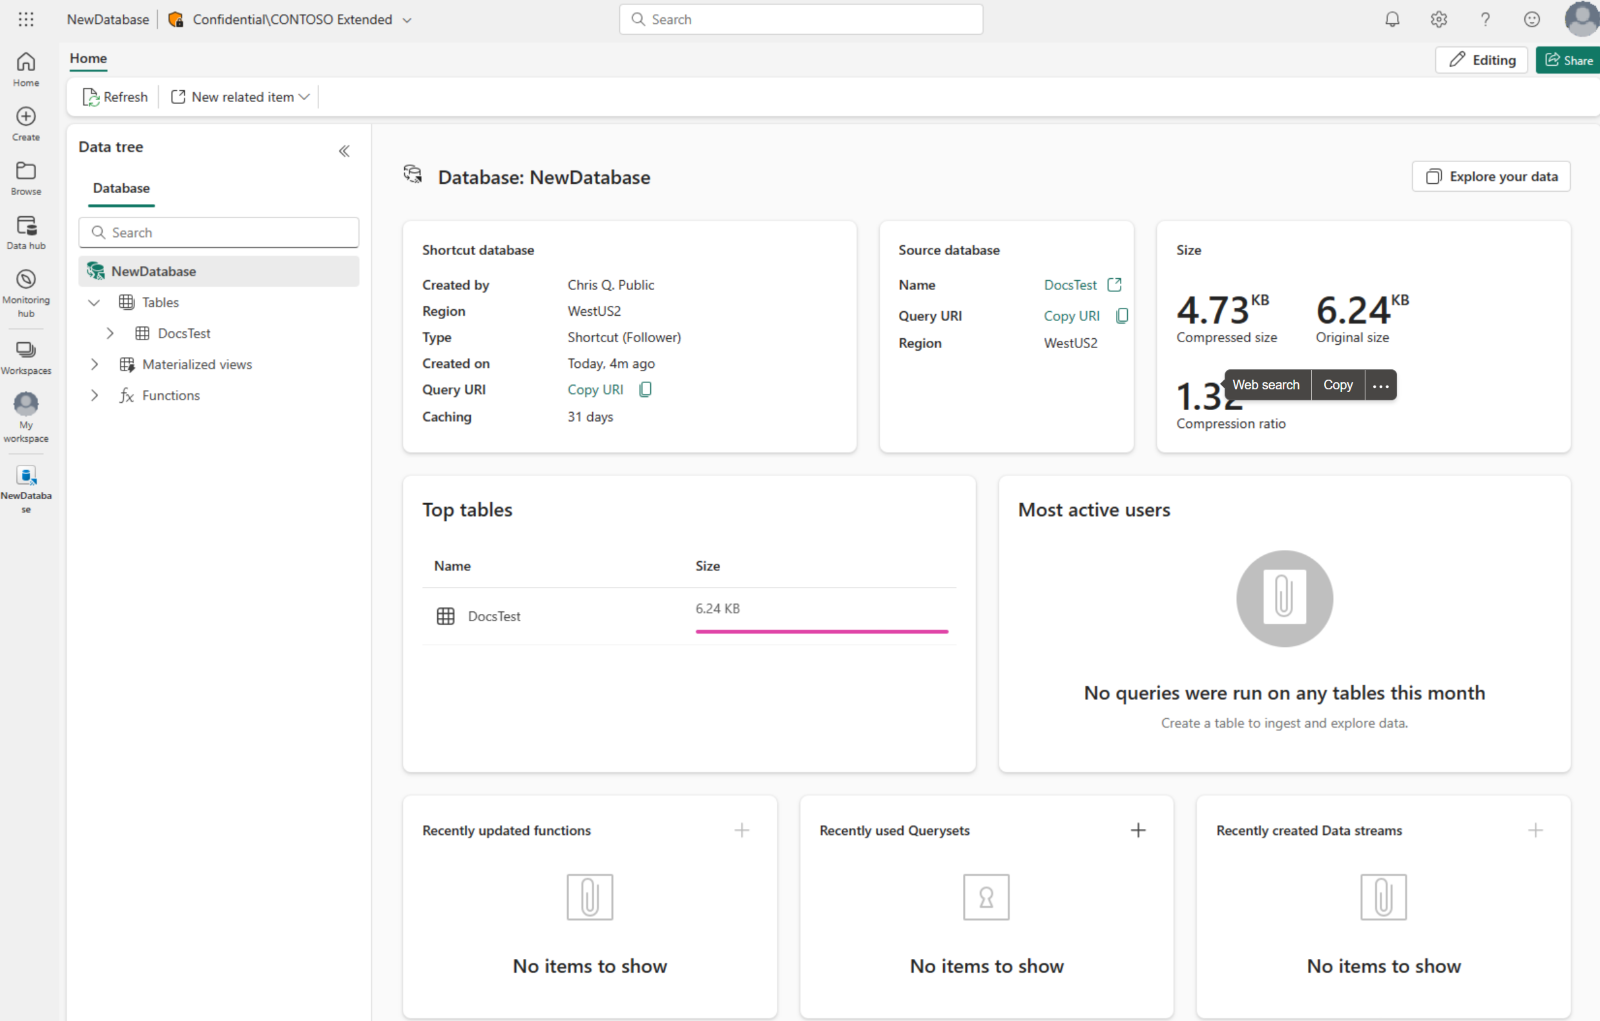This screenshot has height=1021, width=1600.
Task: Click Chris Q. Public creator name
Action: click(611, 285)
